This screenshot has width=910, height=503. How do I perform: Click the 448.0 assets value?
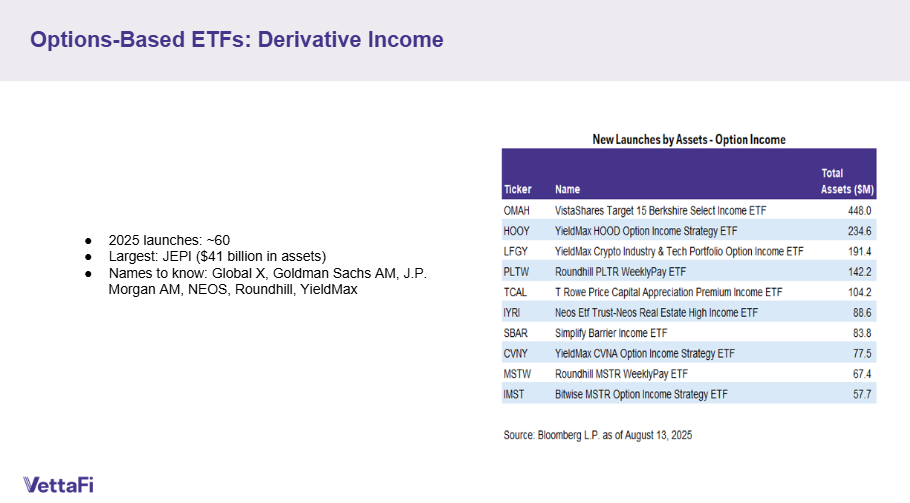click(860, 211)
